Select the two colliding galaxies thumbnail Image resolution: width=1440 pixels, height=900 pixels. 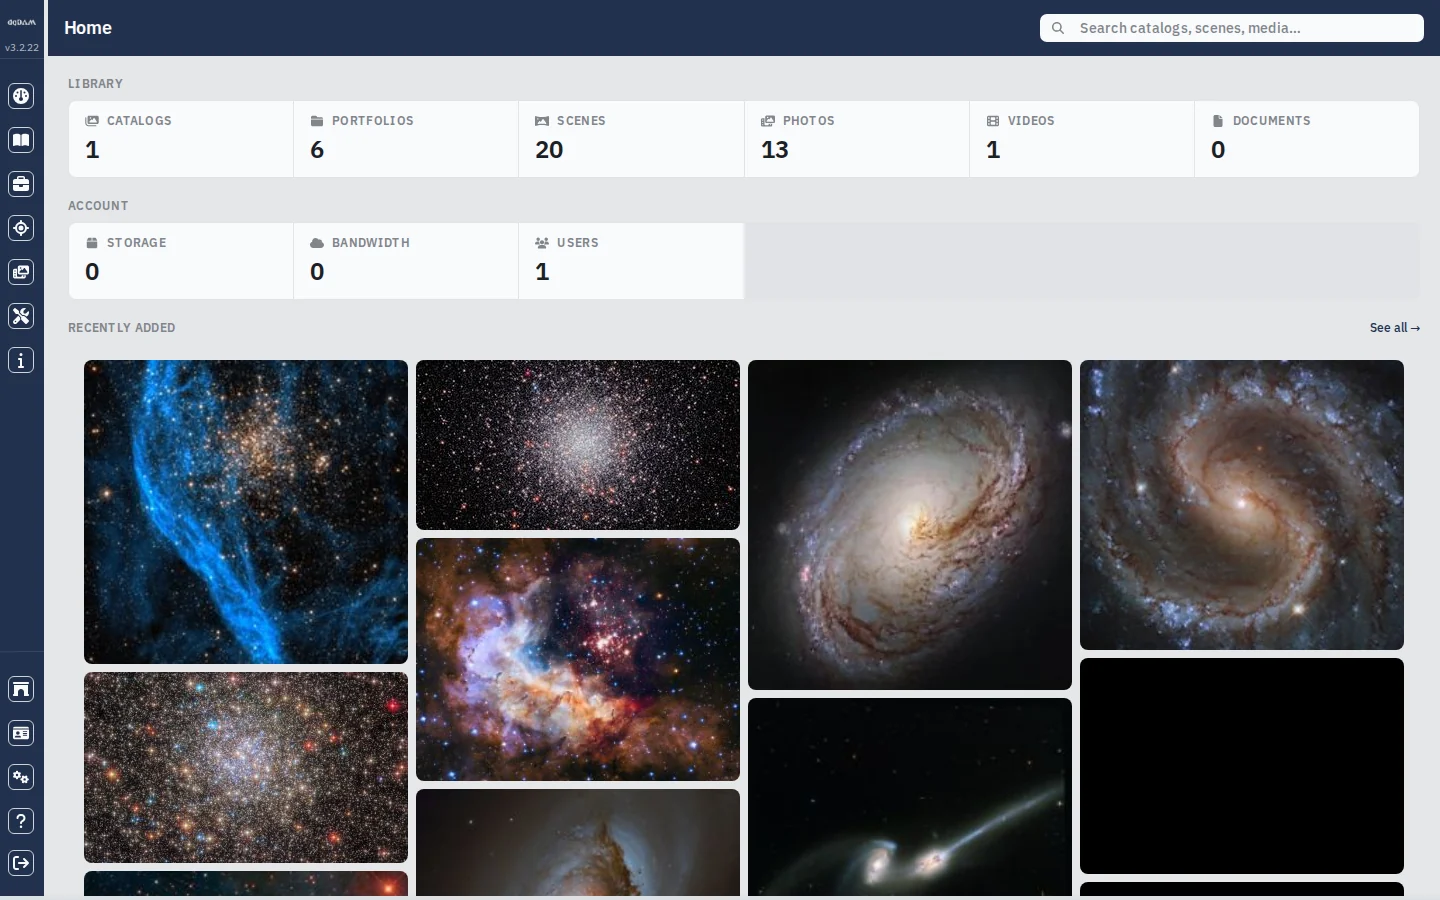910,797
